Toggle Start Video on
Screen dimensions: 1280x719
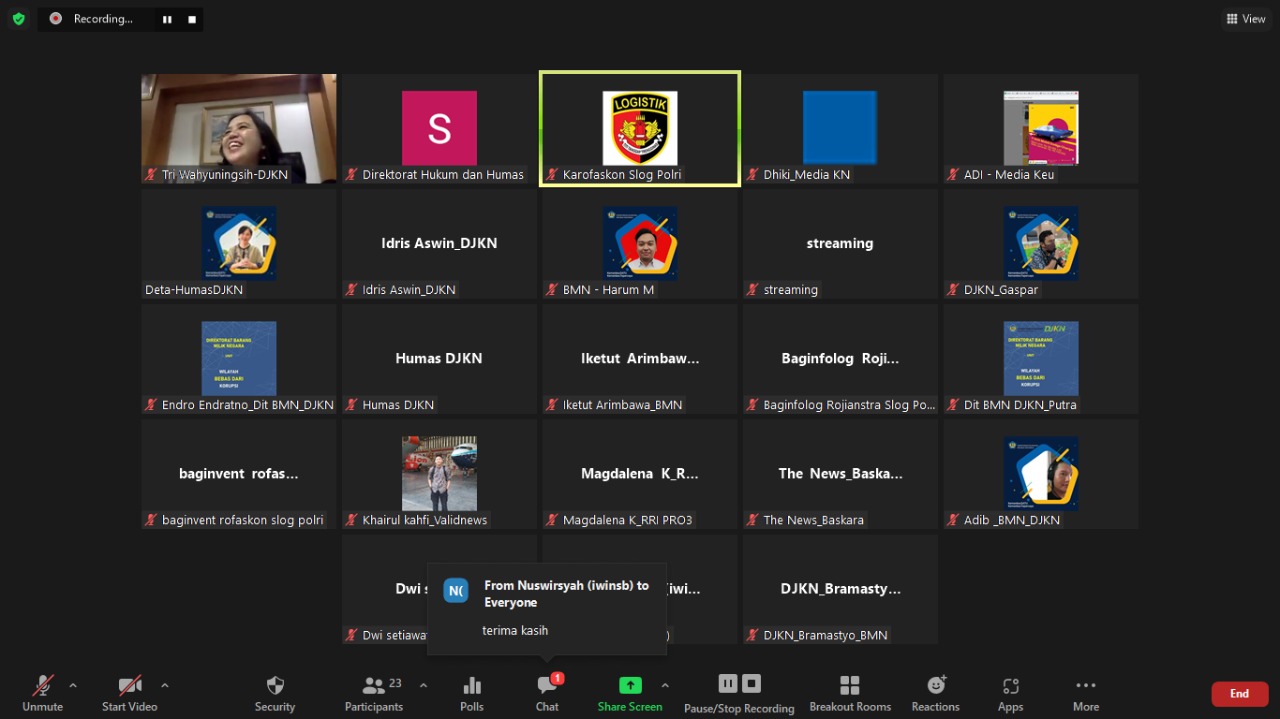tap(130, 692)
